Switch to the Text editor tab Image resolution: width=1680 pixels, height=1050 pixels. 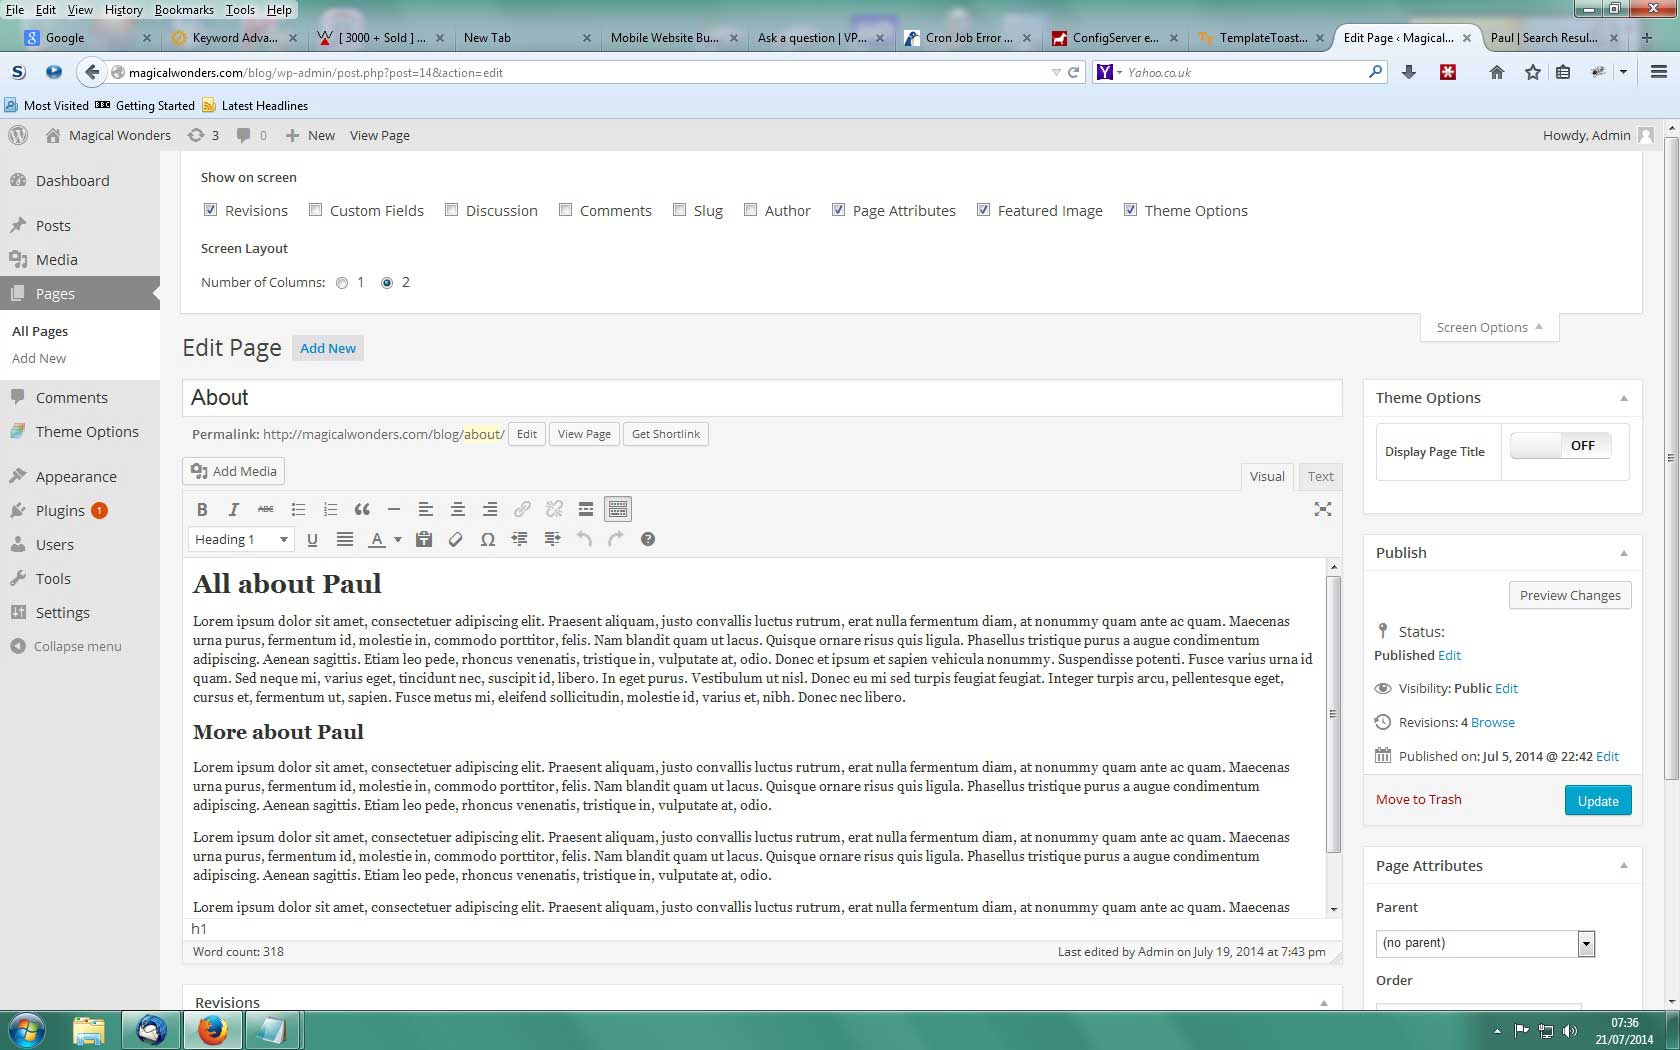[1320, 477]
